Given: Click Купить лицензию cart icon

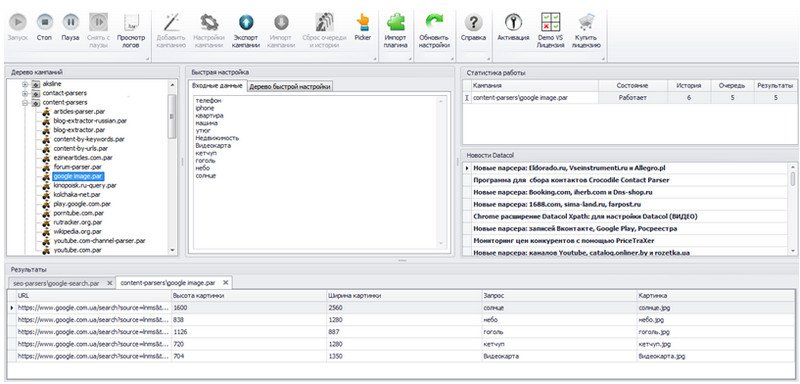Looking at the screenshot, I should [586, 22].
